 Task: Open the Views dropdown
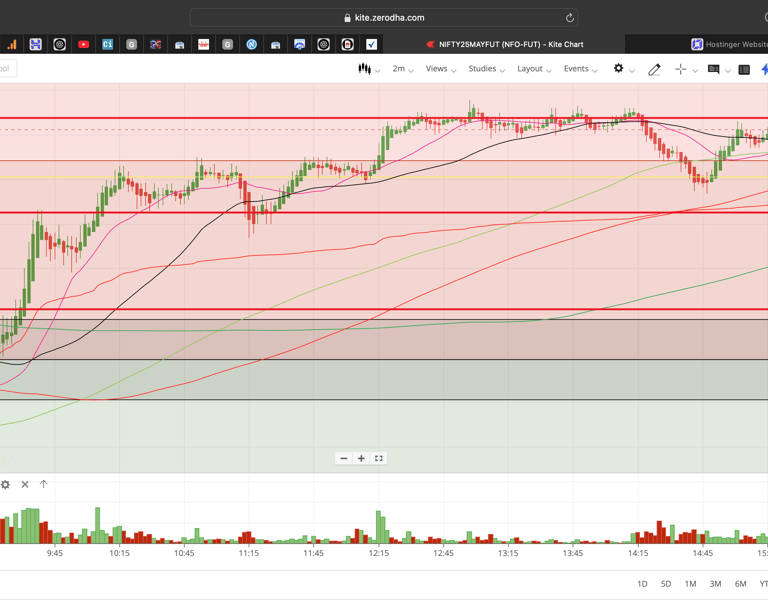441,69
